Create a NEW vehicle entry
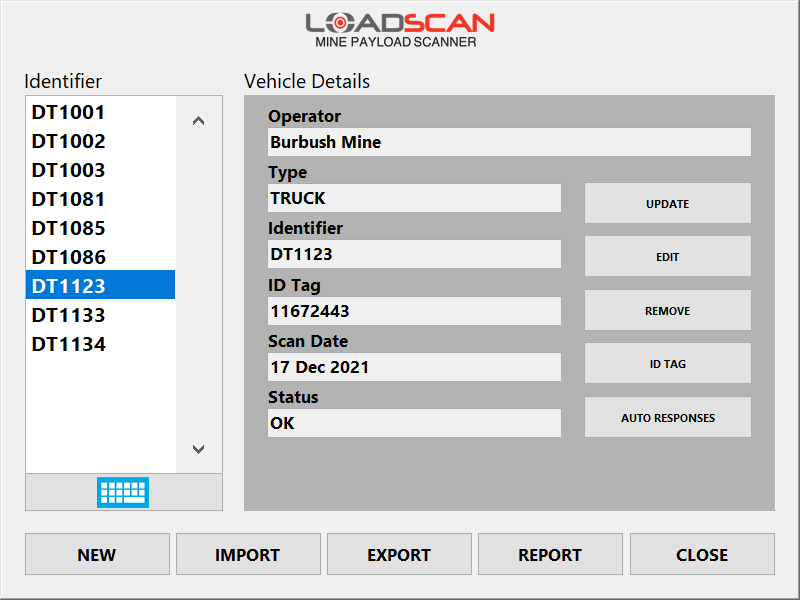Image resolution: width=800 pixels, height=600 pixels. click(97, 554)
